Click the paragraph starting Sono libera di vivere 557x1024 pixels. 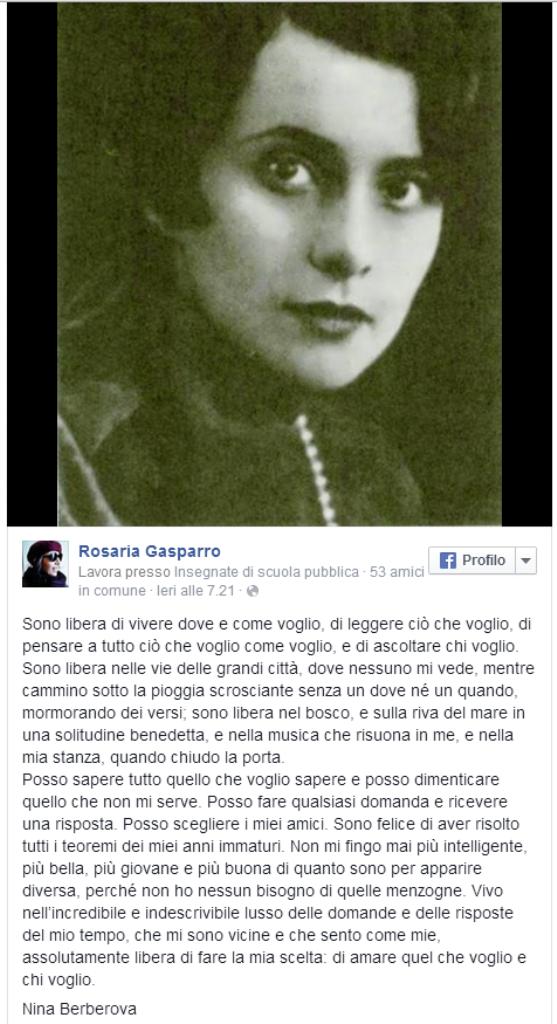tap(278, 692)
